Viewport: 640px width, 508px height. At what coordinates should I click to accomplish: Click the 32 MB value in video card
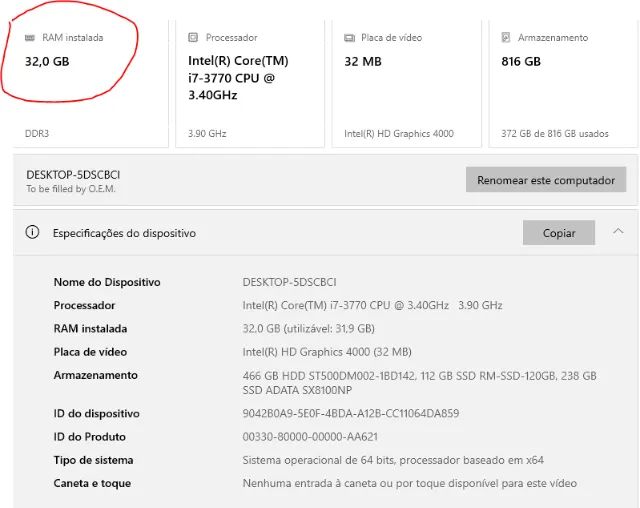click(x=363, y=62)
